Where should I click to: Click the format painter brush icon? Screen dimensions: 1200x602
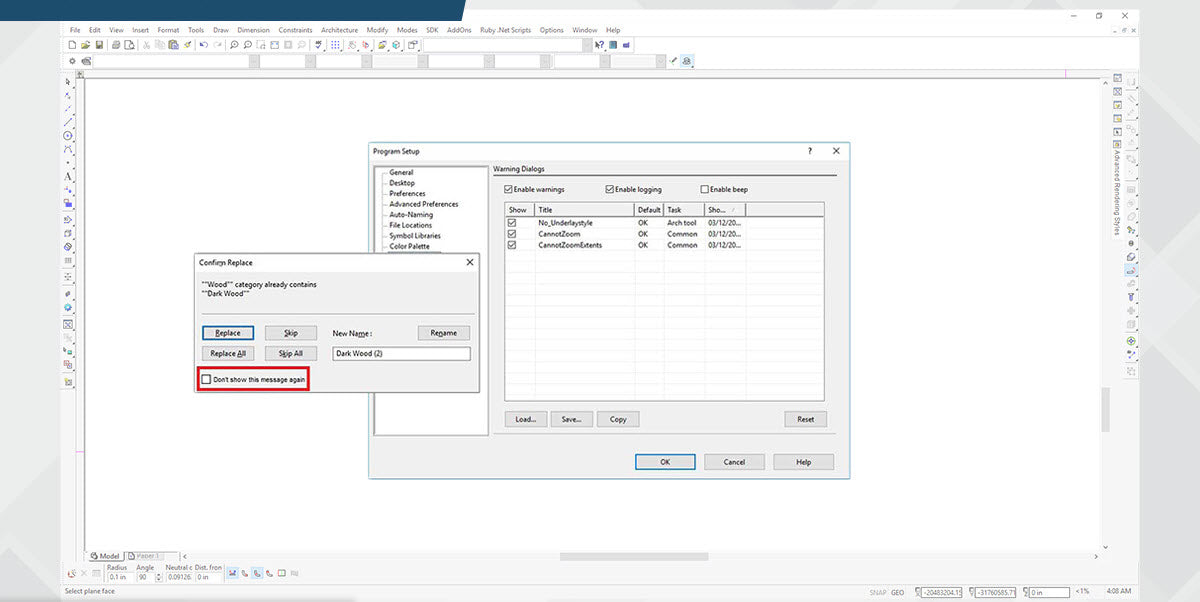click(x=188, y=45)
